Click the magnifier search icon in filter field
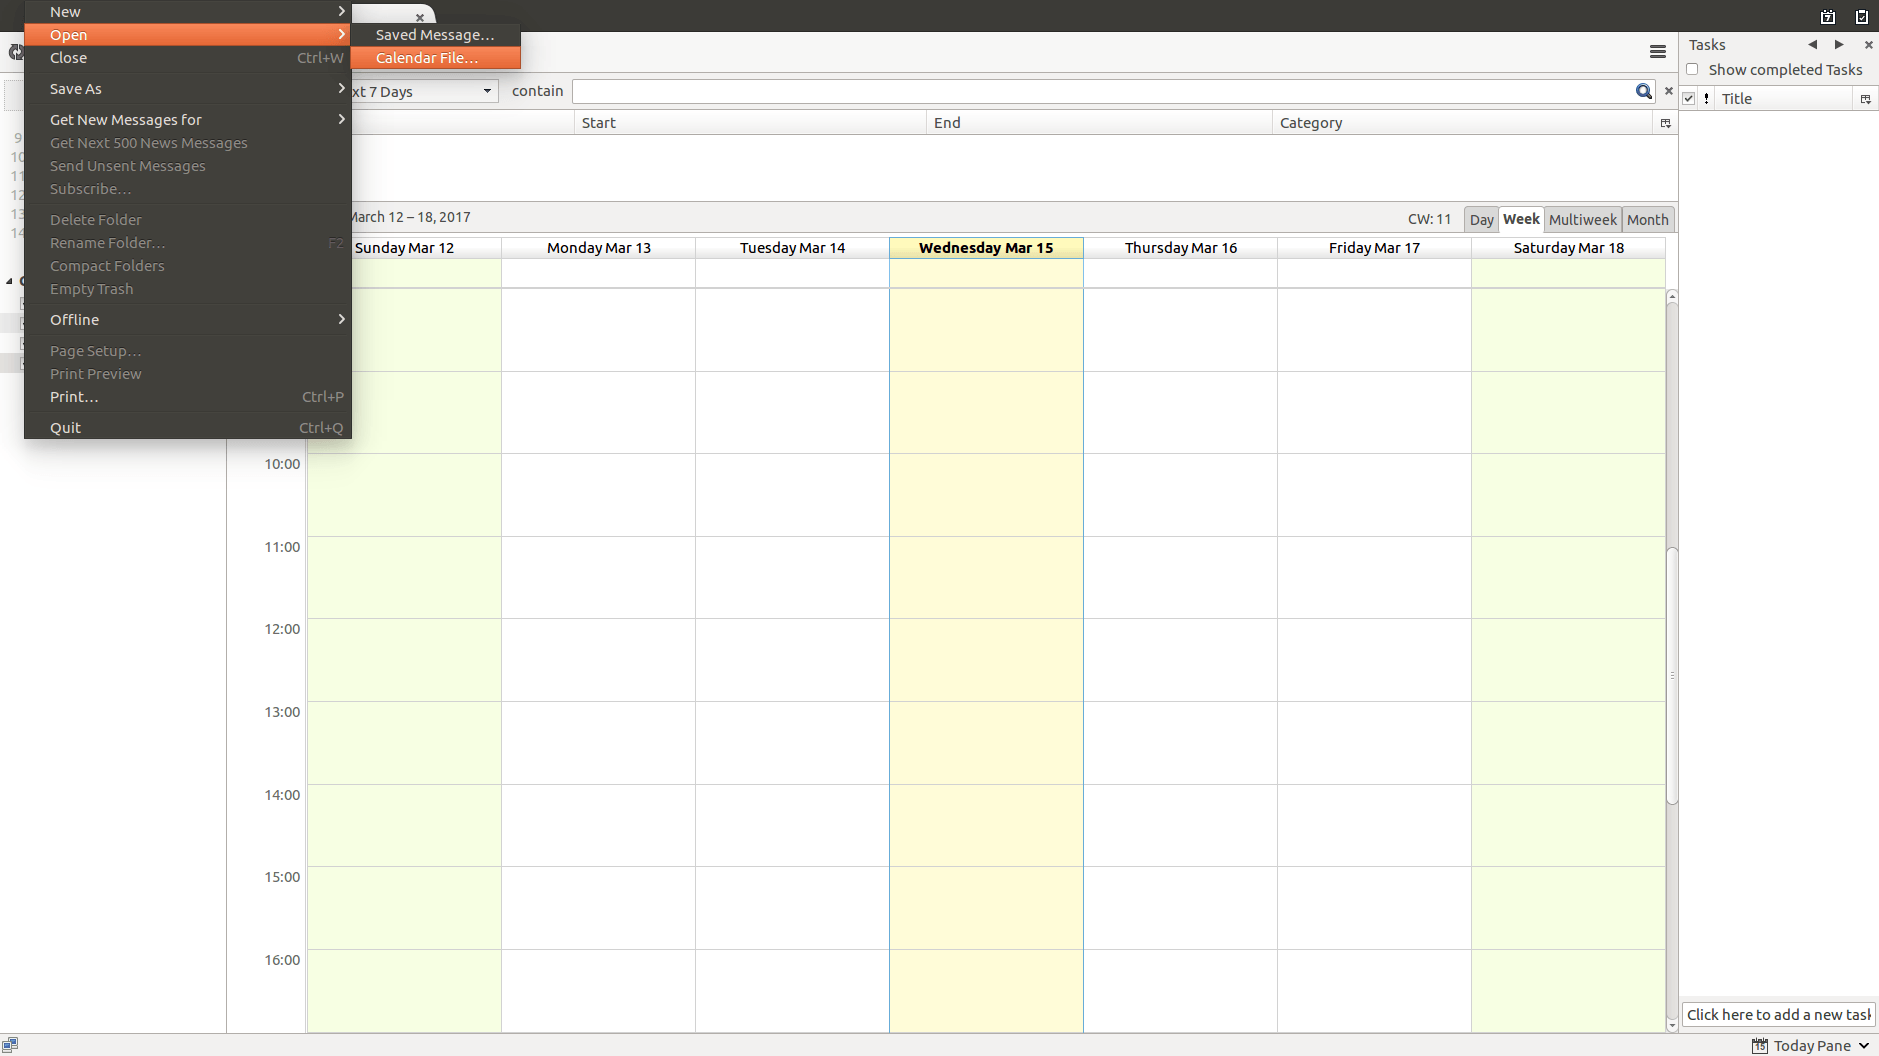 tap(1643, 91)
